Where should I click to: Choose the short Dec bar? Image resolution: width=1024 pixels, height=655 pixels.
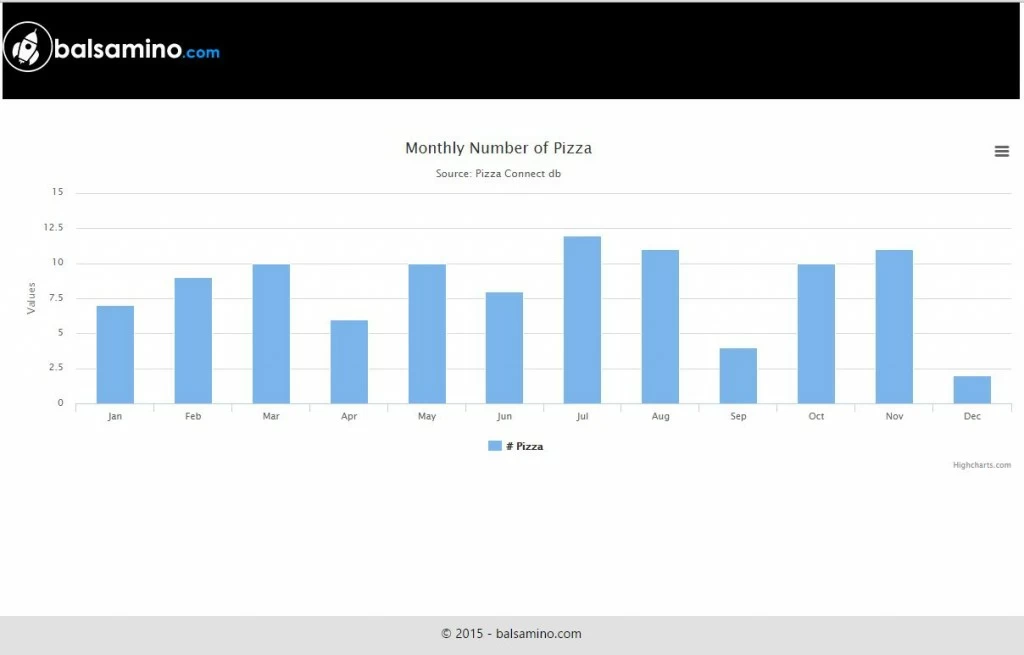(972, 390)
